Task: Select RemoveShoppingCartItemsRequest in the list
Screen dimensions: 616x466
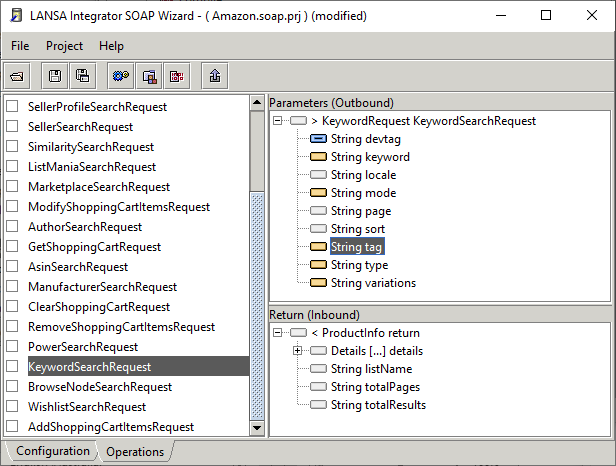Action: point(121,327)
